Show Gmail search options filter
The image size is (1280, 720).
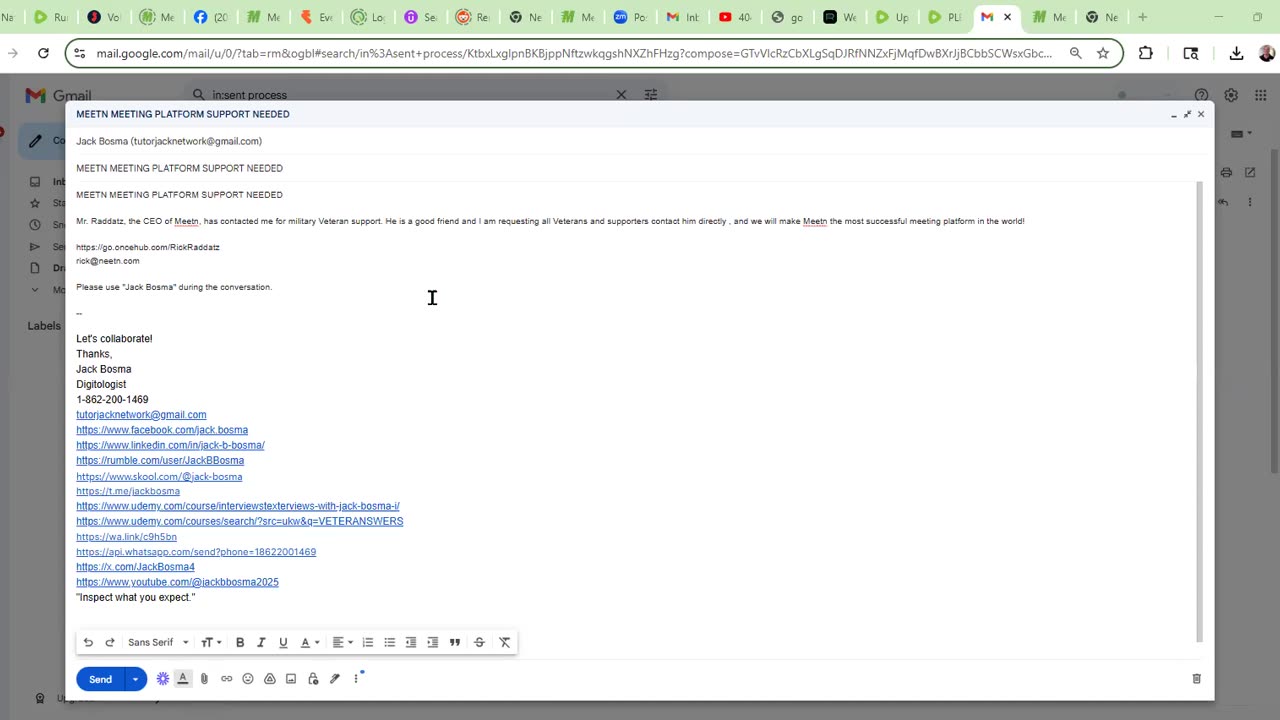pyautogui.click(x=651, y=95)
